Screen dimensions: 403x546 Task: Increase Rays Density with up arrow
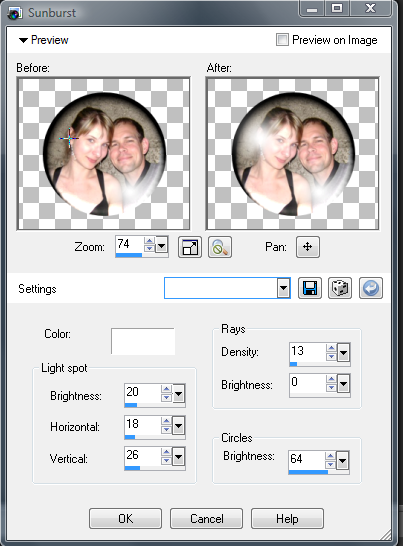(x=331, y=348)
